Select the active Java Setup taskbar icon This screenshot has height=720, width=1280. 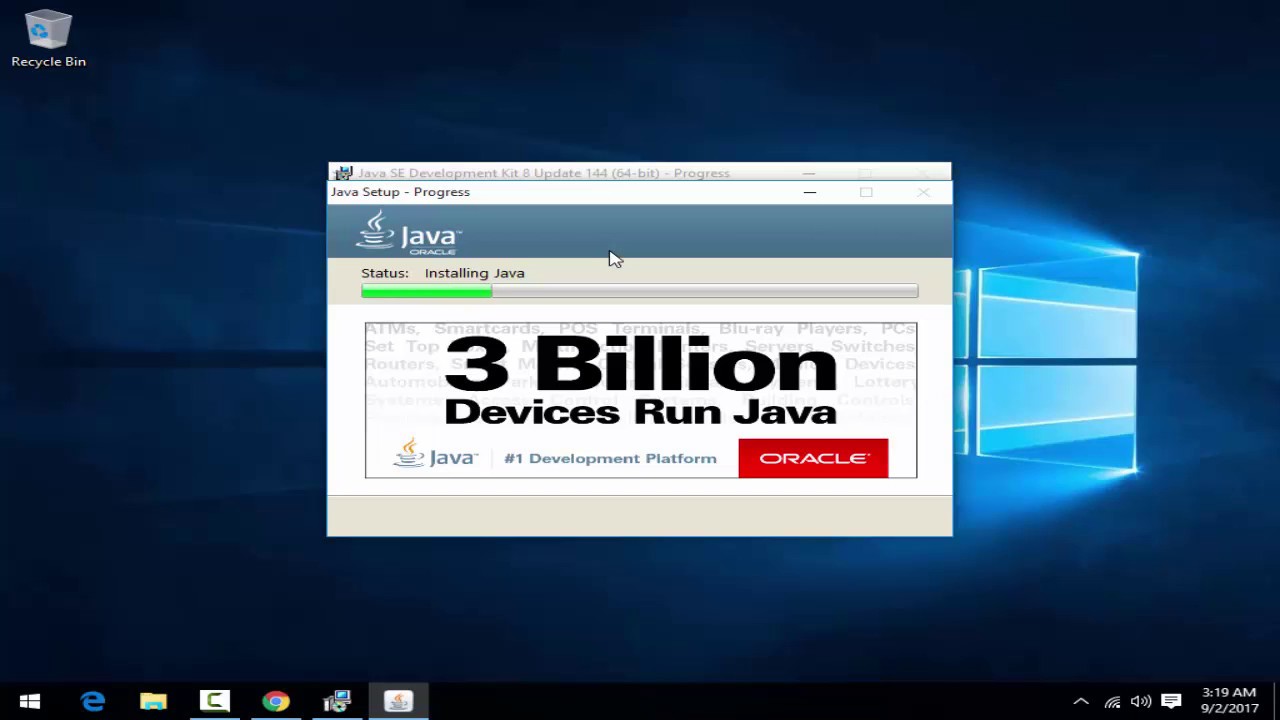pyautogui.click(x=399, y=702)
